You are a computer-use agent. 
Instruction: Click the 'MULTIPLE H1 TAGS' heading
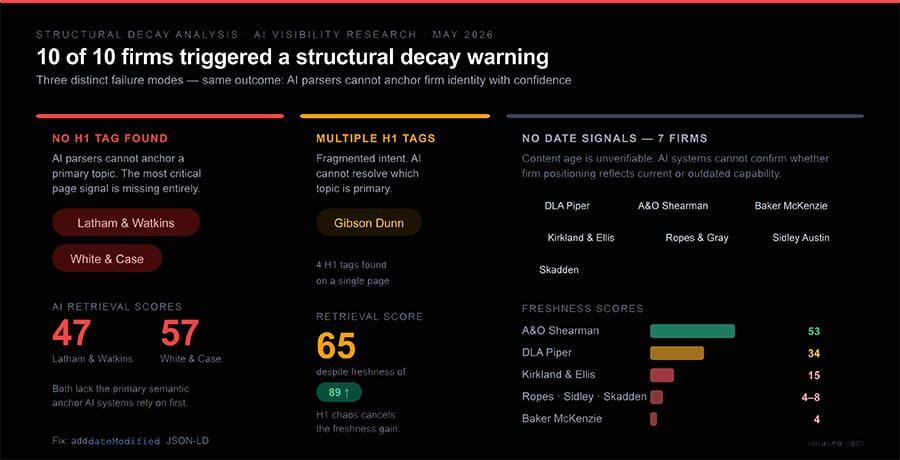point(375,138)
